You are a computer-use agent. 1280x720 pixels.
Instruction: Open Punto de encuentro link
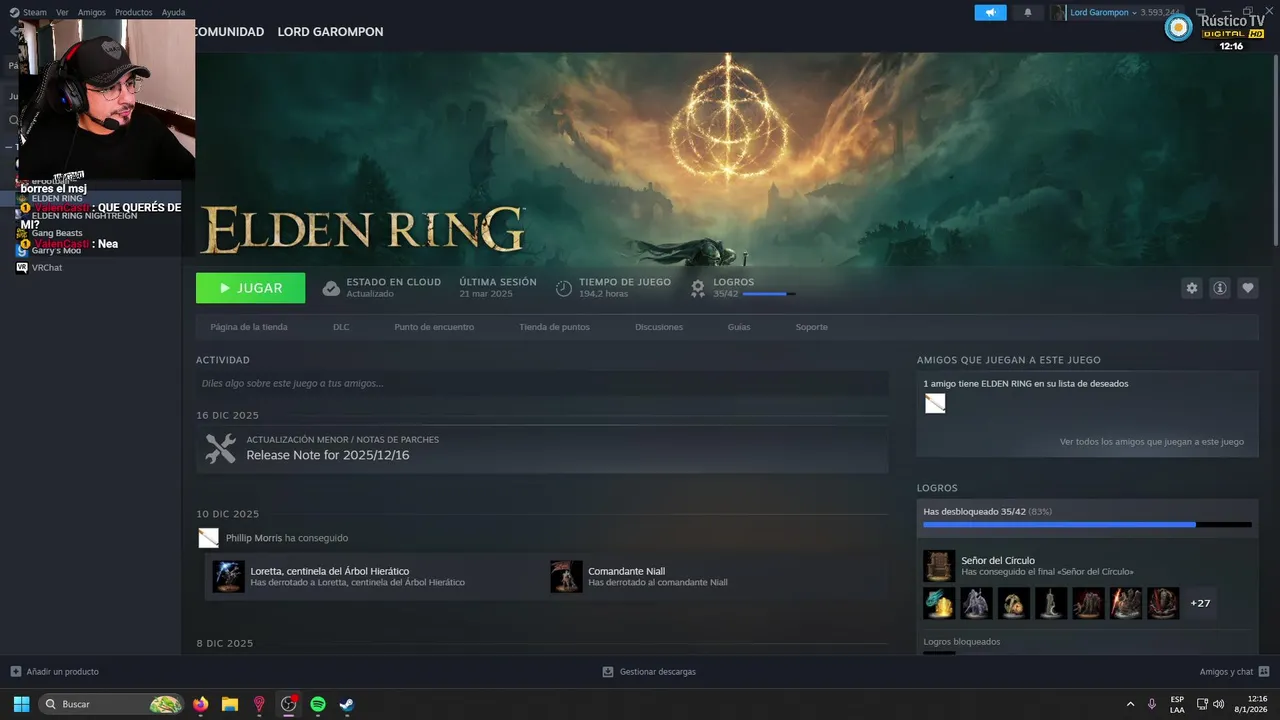(434, 327)
